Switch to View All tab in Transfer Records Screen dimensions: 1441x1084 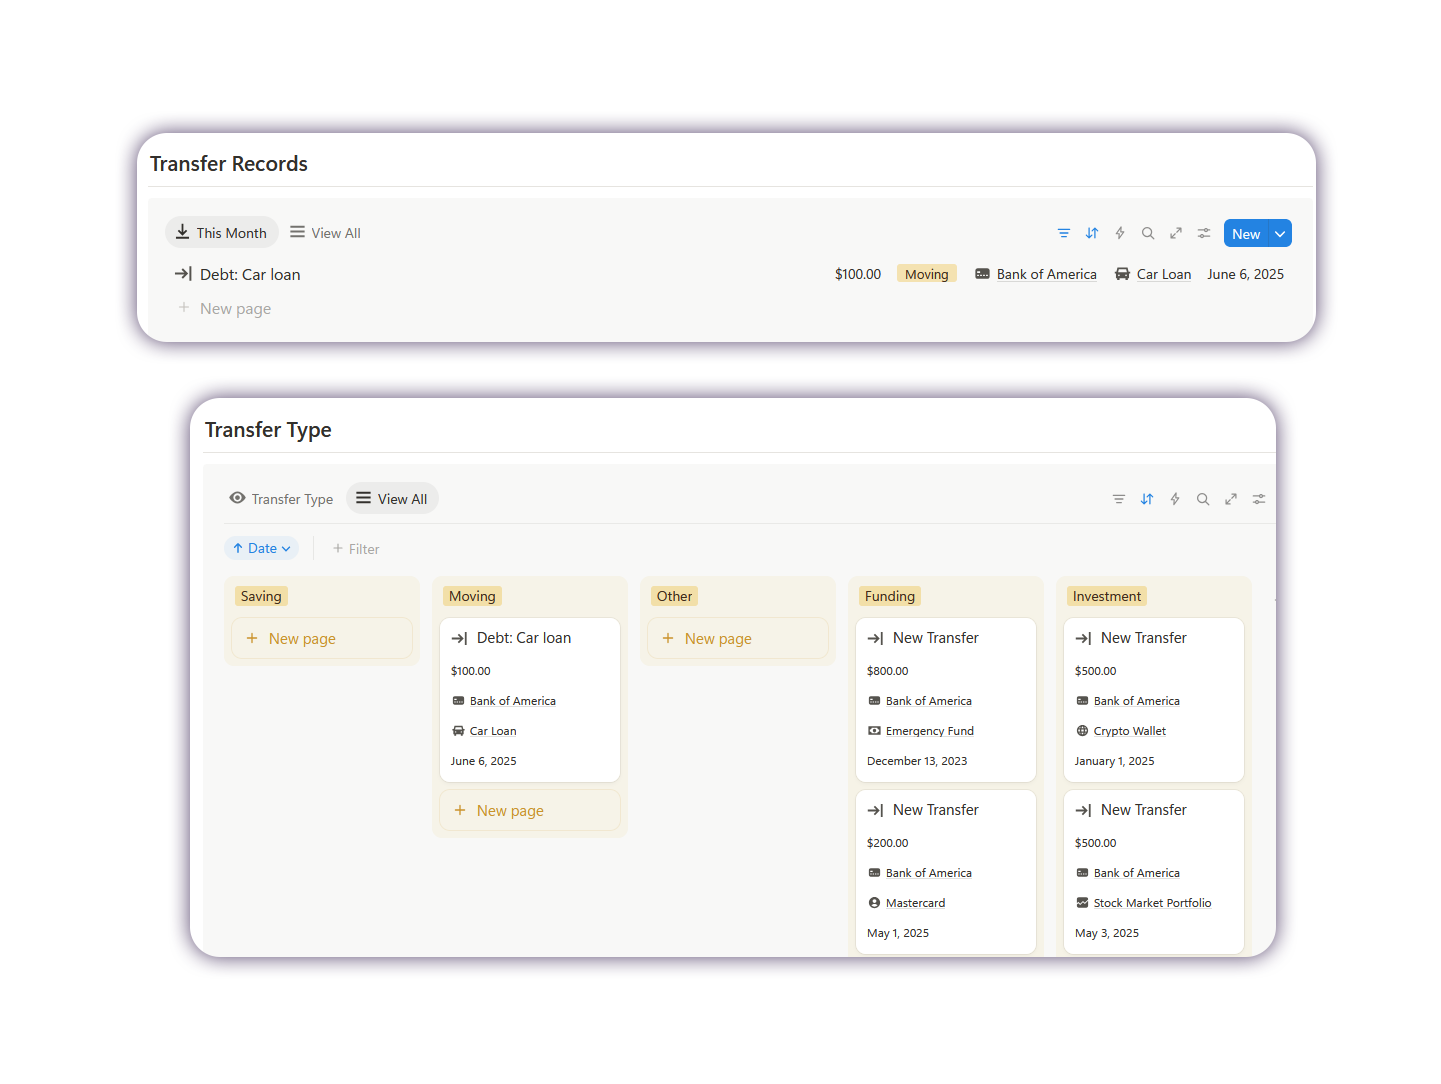pos(325,233)
